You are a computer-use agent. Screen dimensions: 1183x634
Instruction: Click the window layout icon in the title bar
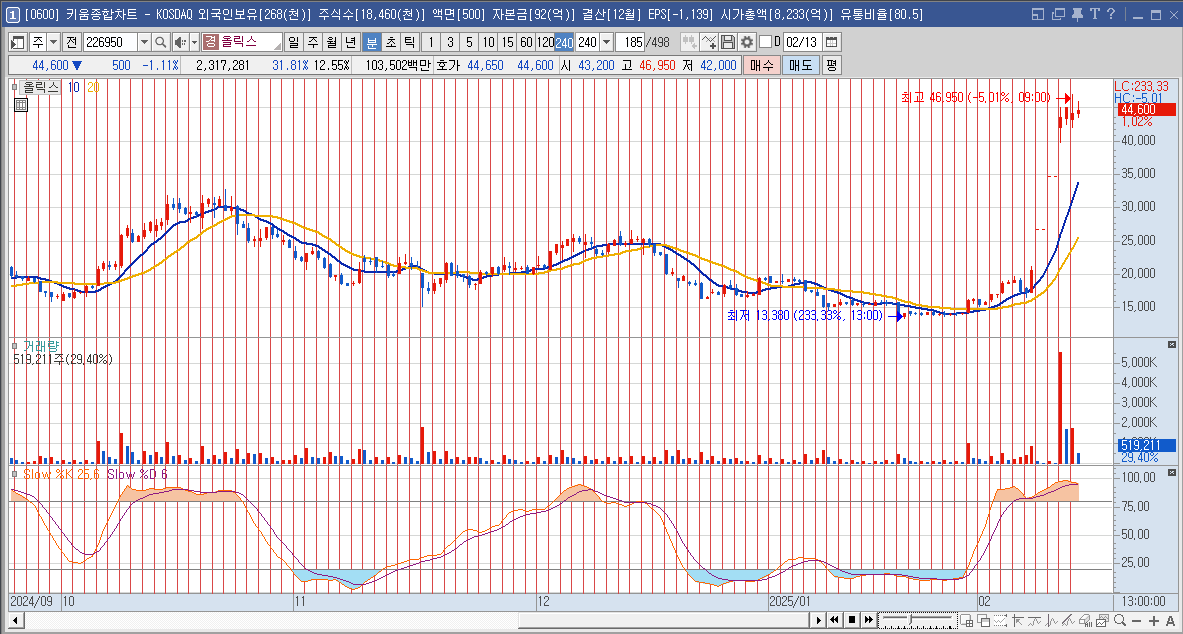tap(1038, 14)
